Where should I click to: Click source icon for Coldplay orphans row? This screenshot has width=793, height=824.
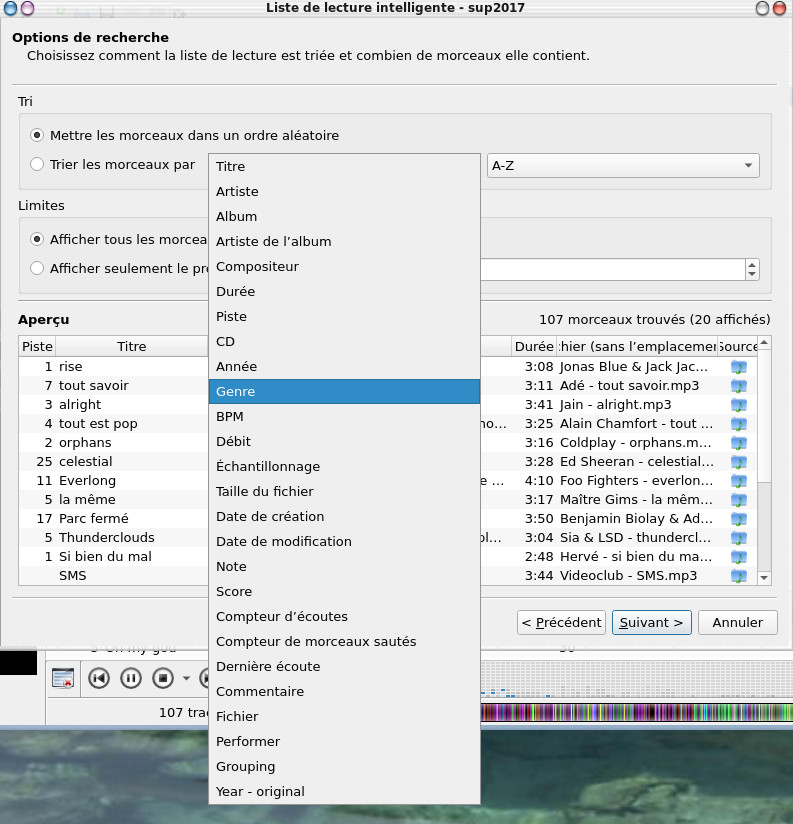click(739, 443)
